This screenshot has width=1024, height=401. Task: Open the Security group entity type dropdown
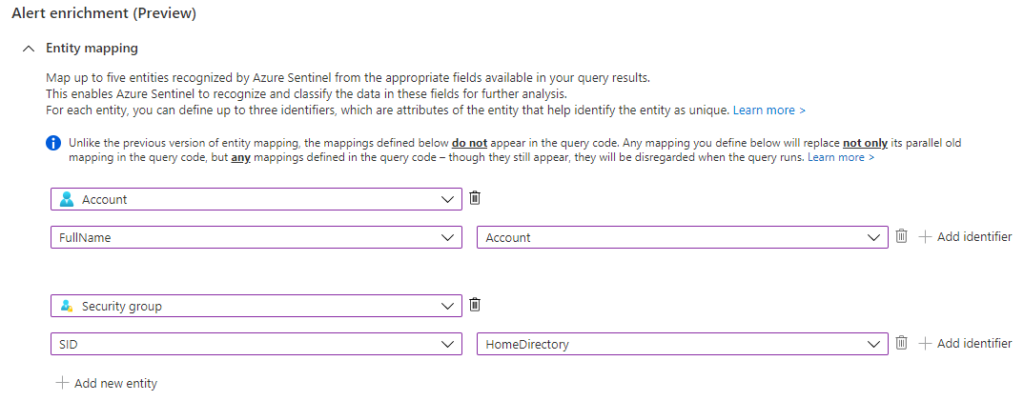pyautogui.click(x=256, y=306)
